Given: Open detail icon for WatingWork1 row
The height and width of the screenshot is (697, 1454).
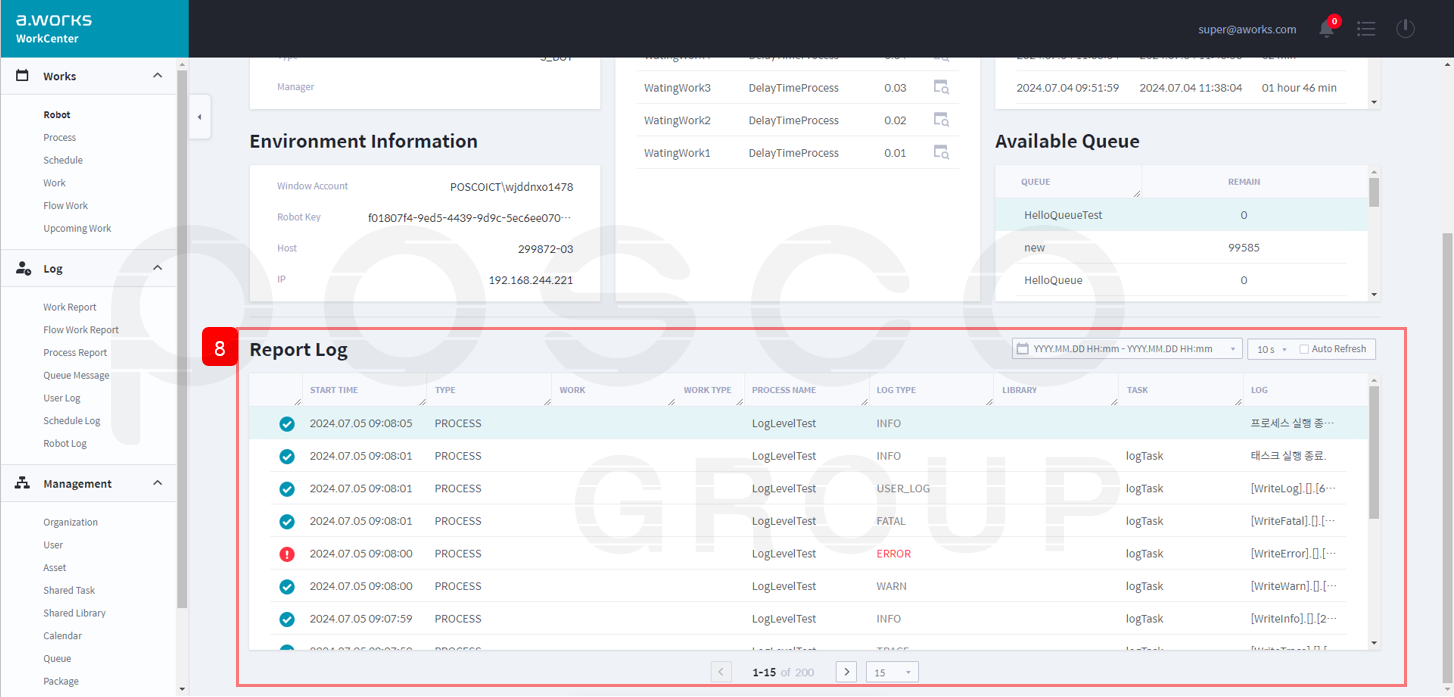Looking at the screenshot, I should (941, 152).
